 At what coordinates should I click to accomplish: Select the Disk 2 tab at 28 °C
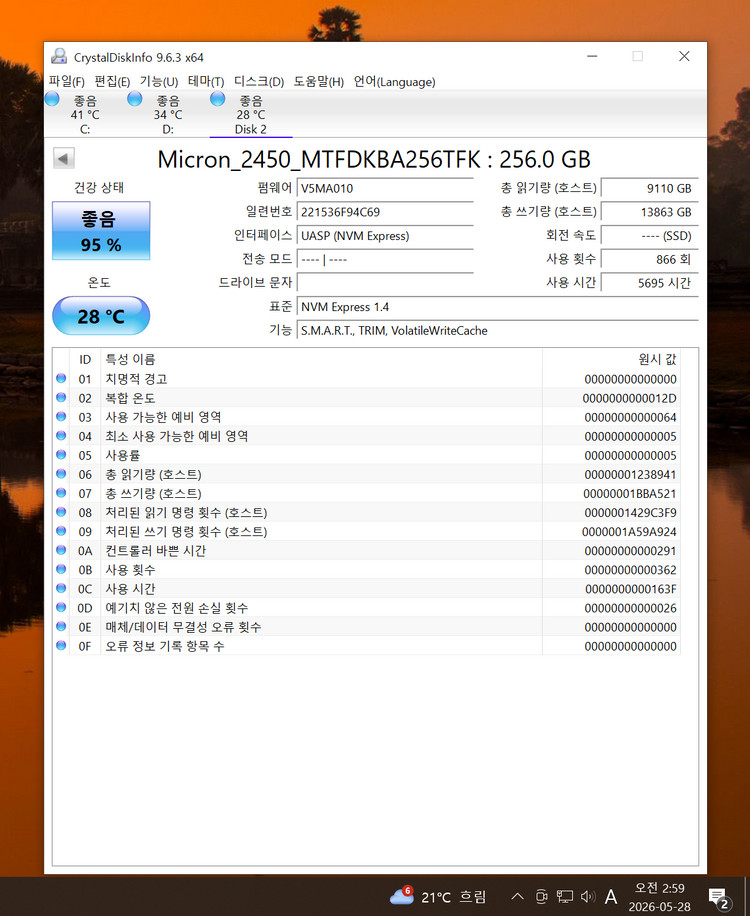[x=251, y=114]
